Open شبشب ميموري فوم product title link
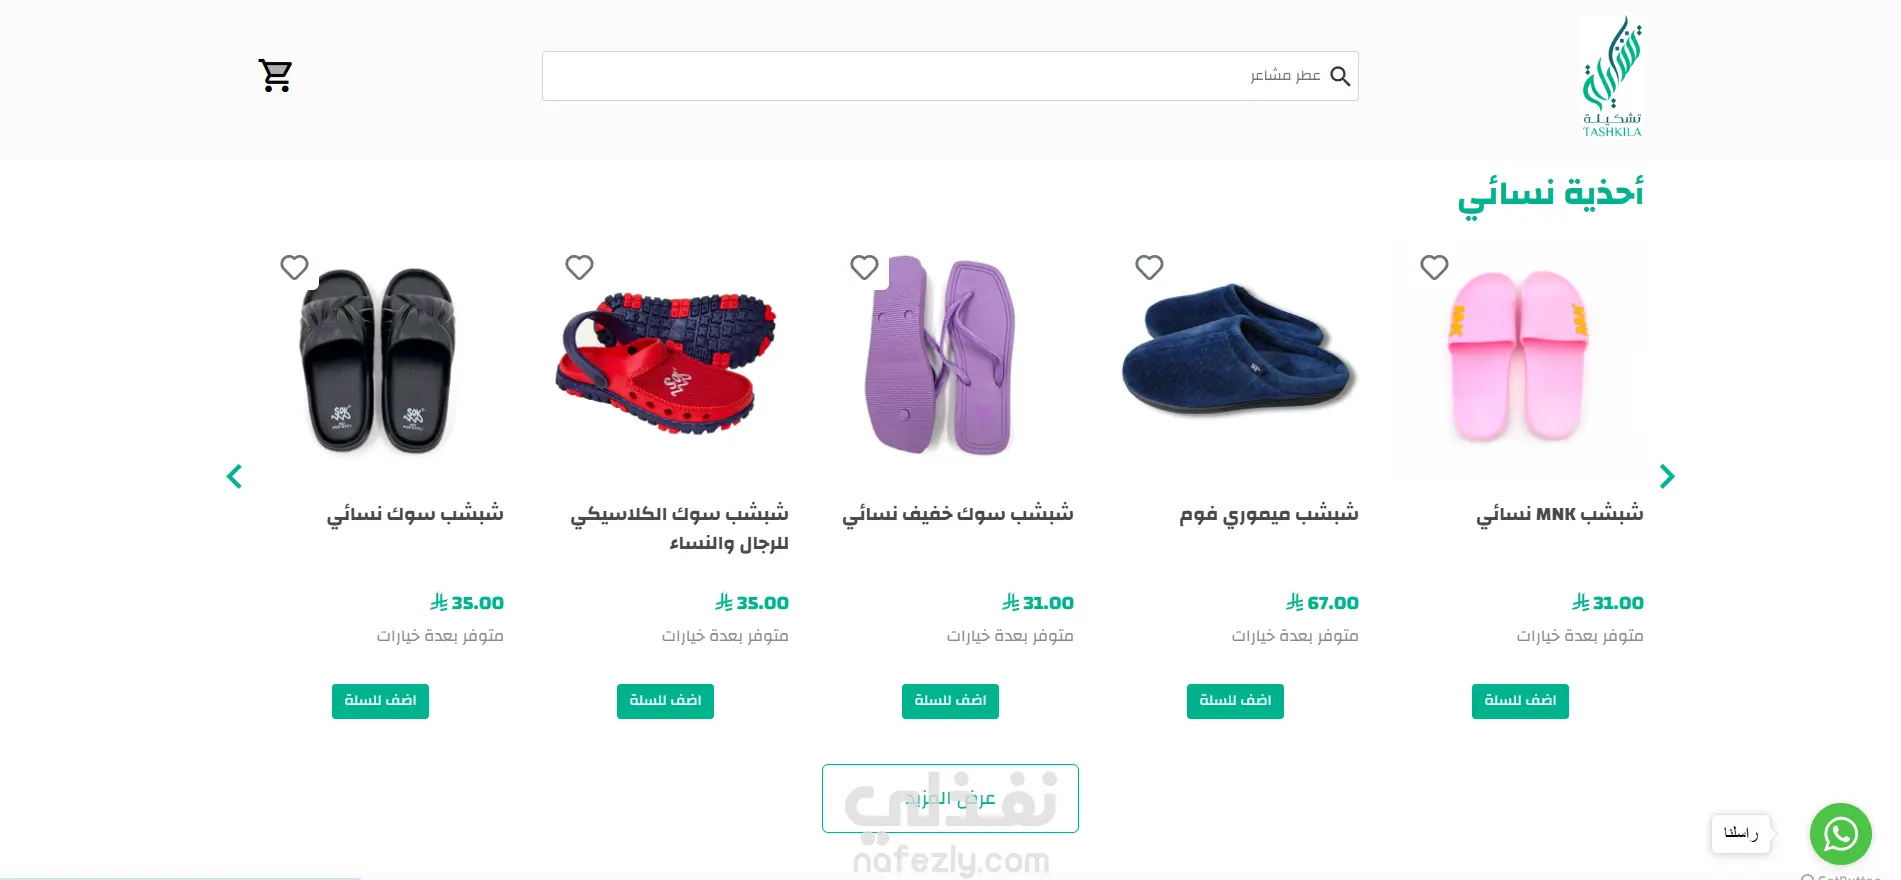Viewport: 1901px width, 880px height. tap(1268, 514)
